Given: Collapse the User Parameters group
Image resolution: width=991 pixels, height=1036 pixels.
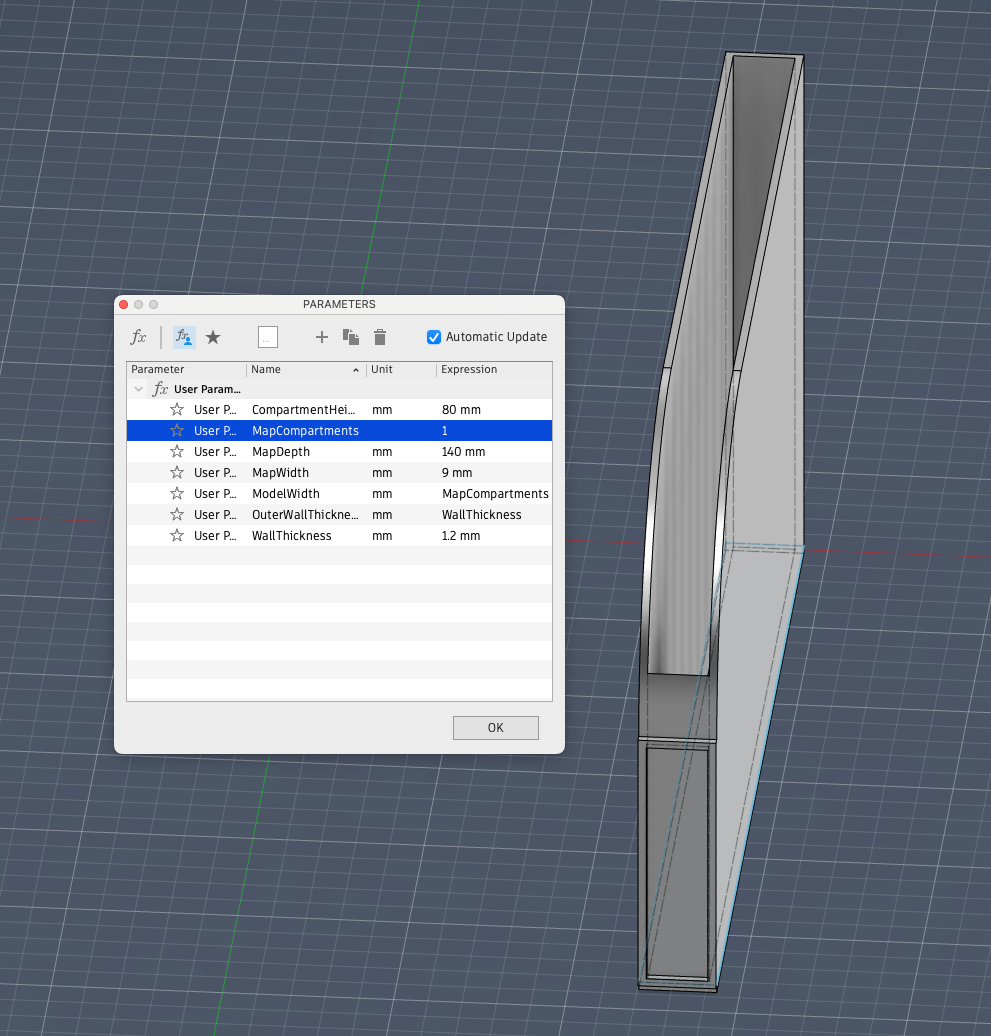Looking at the screenshot, I should (138, 389).
